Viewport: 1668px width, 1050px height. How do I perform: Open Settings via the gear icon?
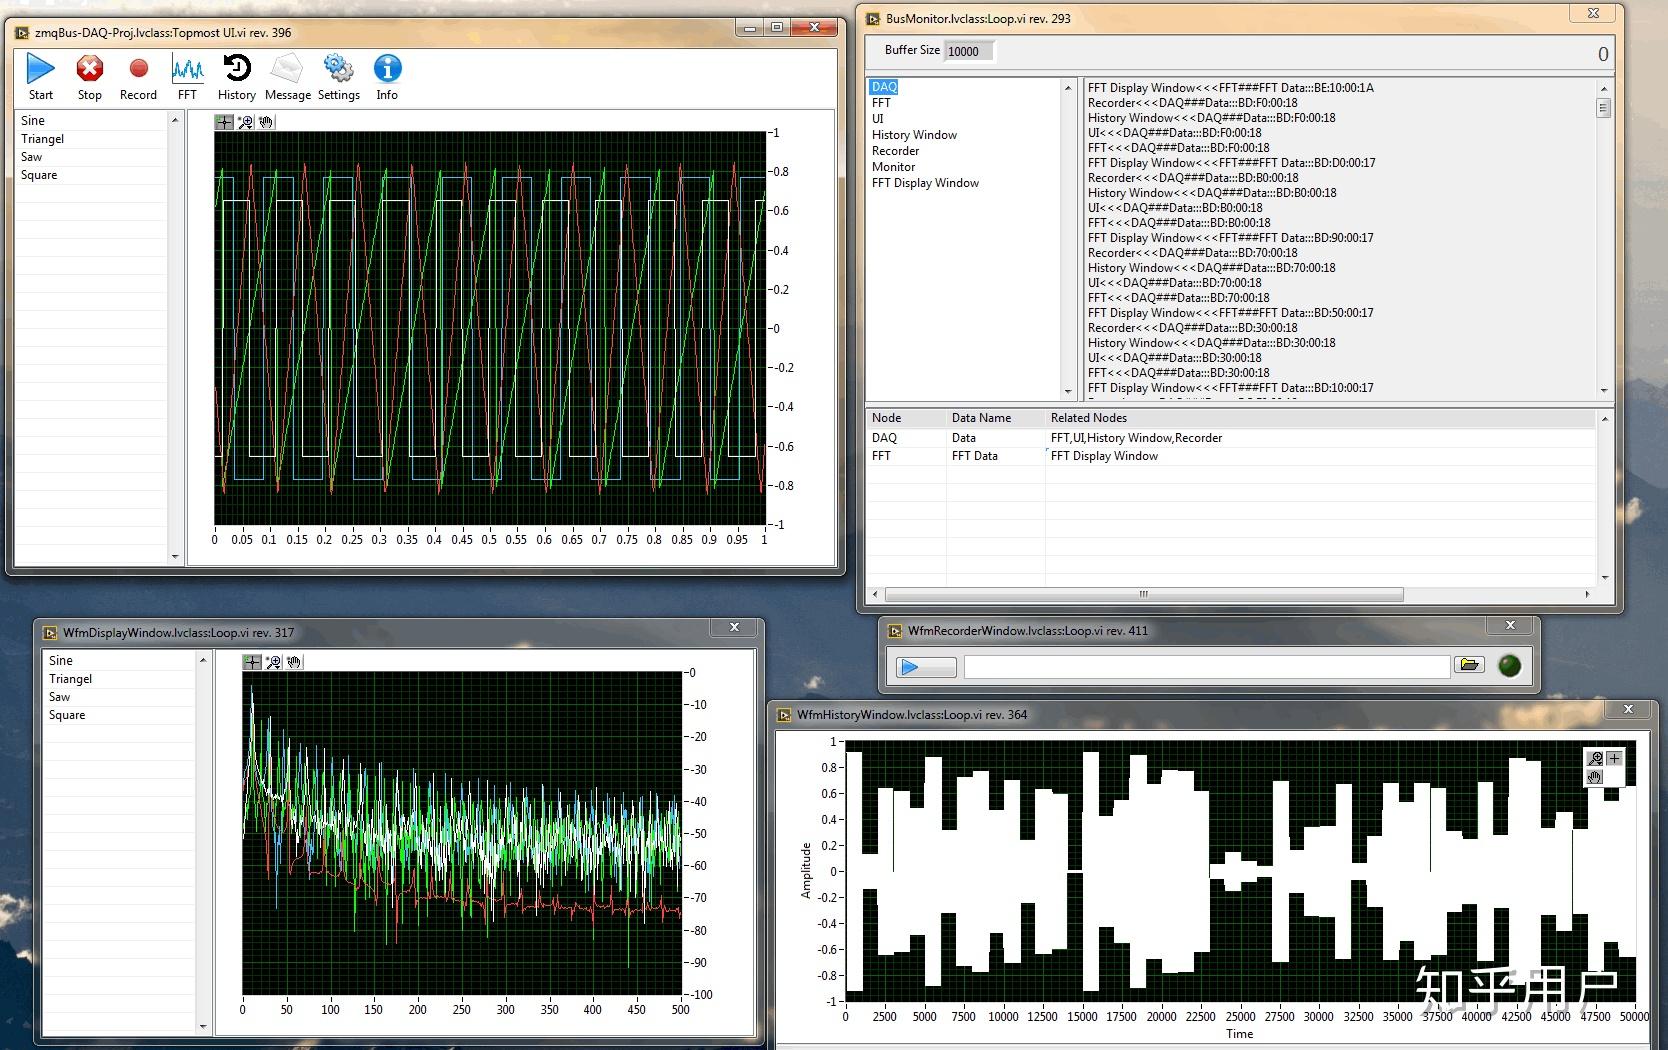pos(338,70)
